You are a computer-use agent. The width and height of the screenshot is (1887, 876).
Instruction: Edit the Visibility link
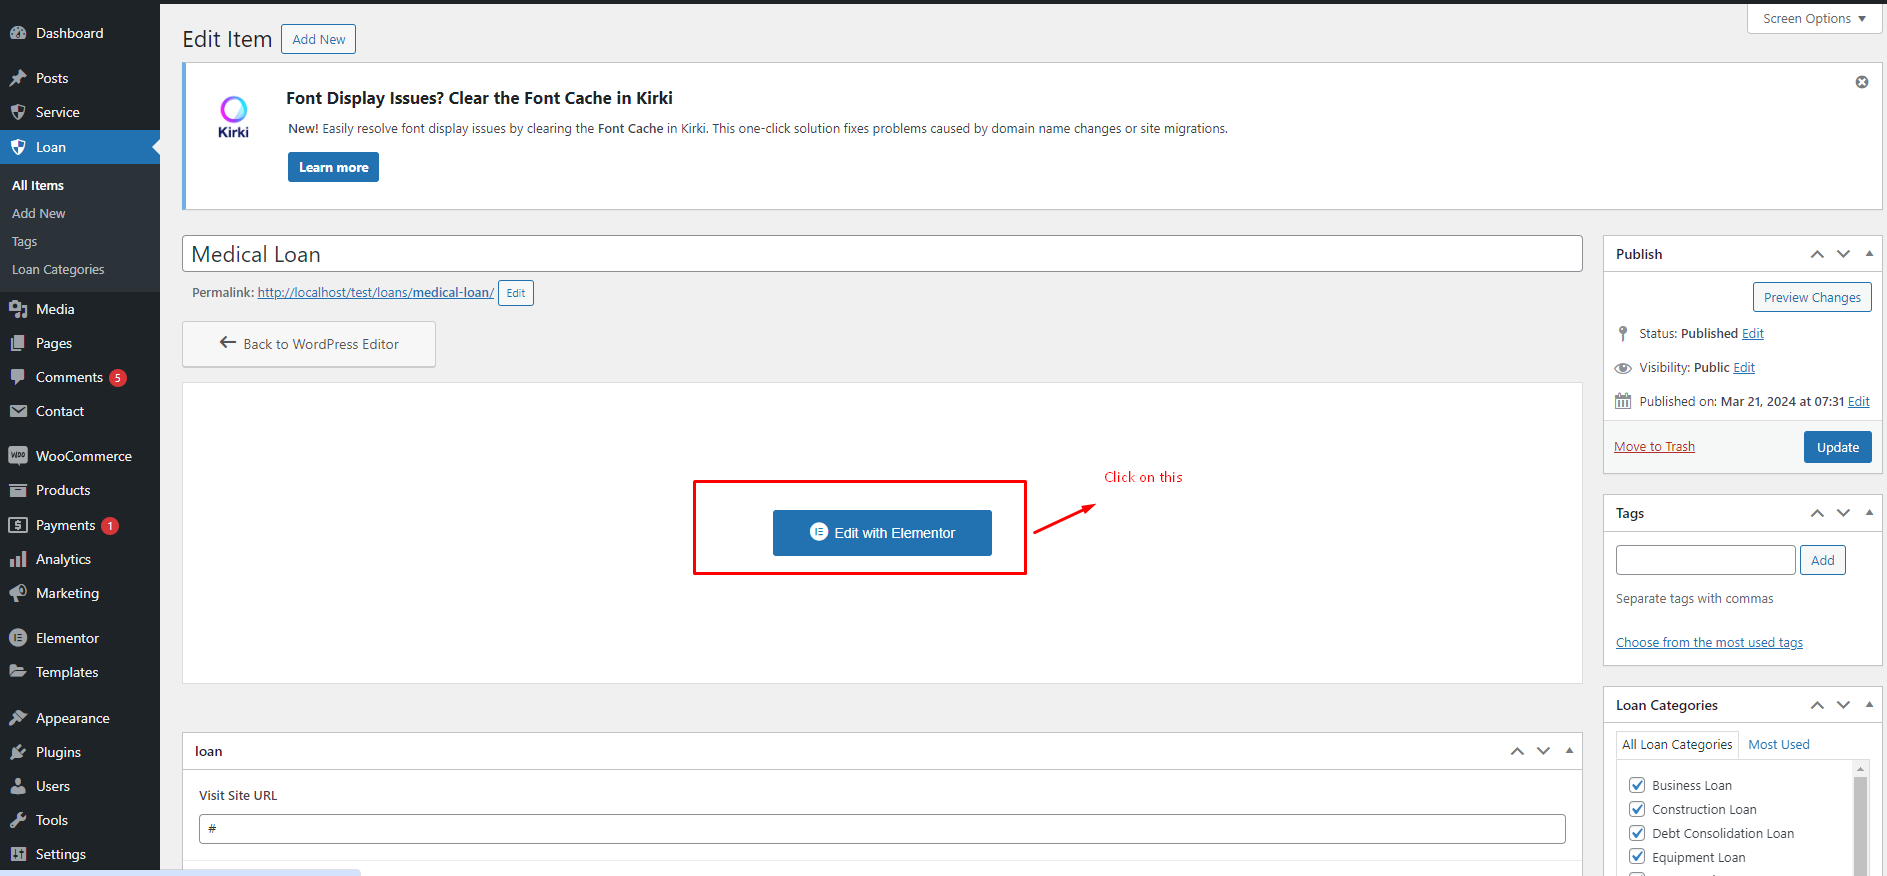[1744, 368]
